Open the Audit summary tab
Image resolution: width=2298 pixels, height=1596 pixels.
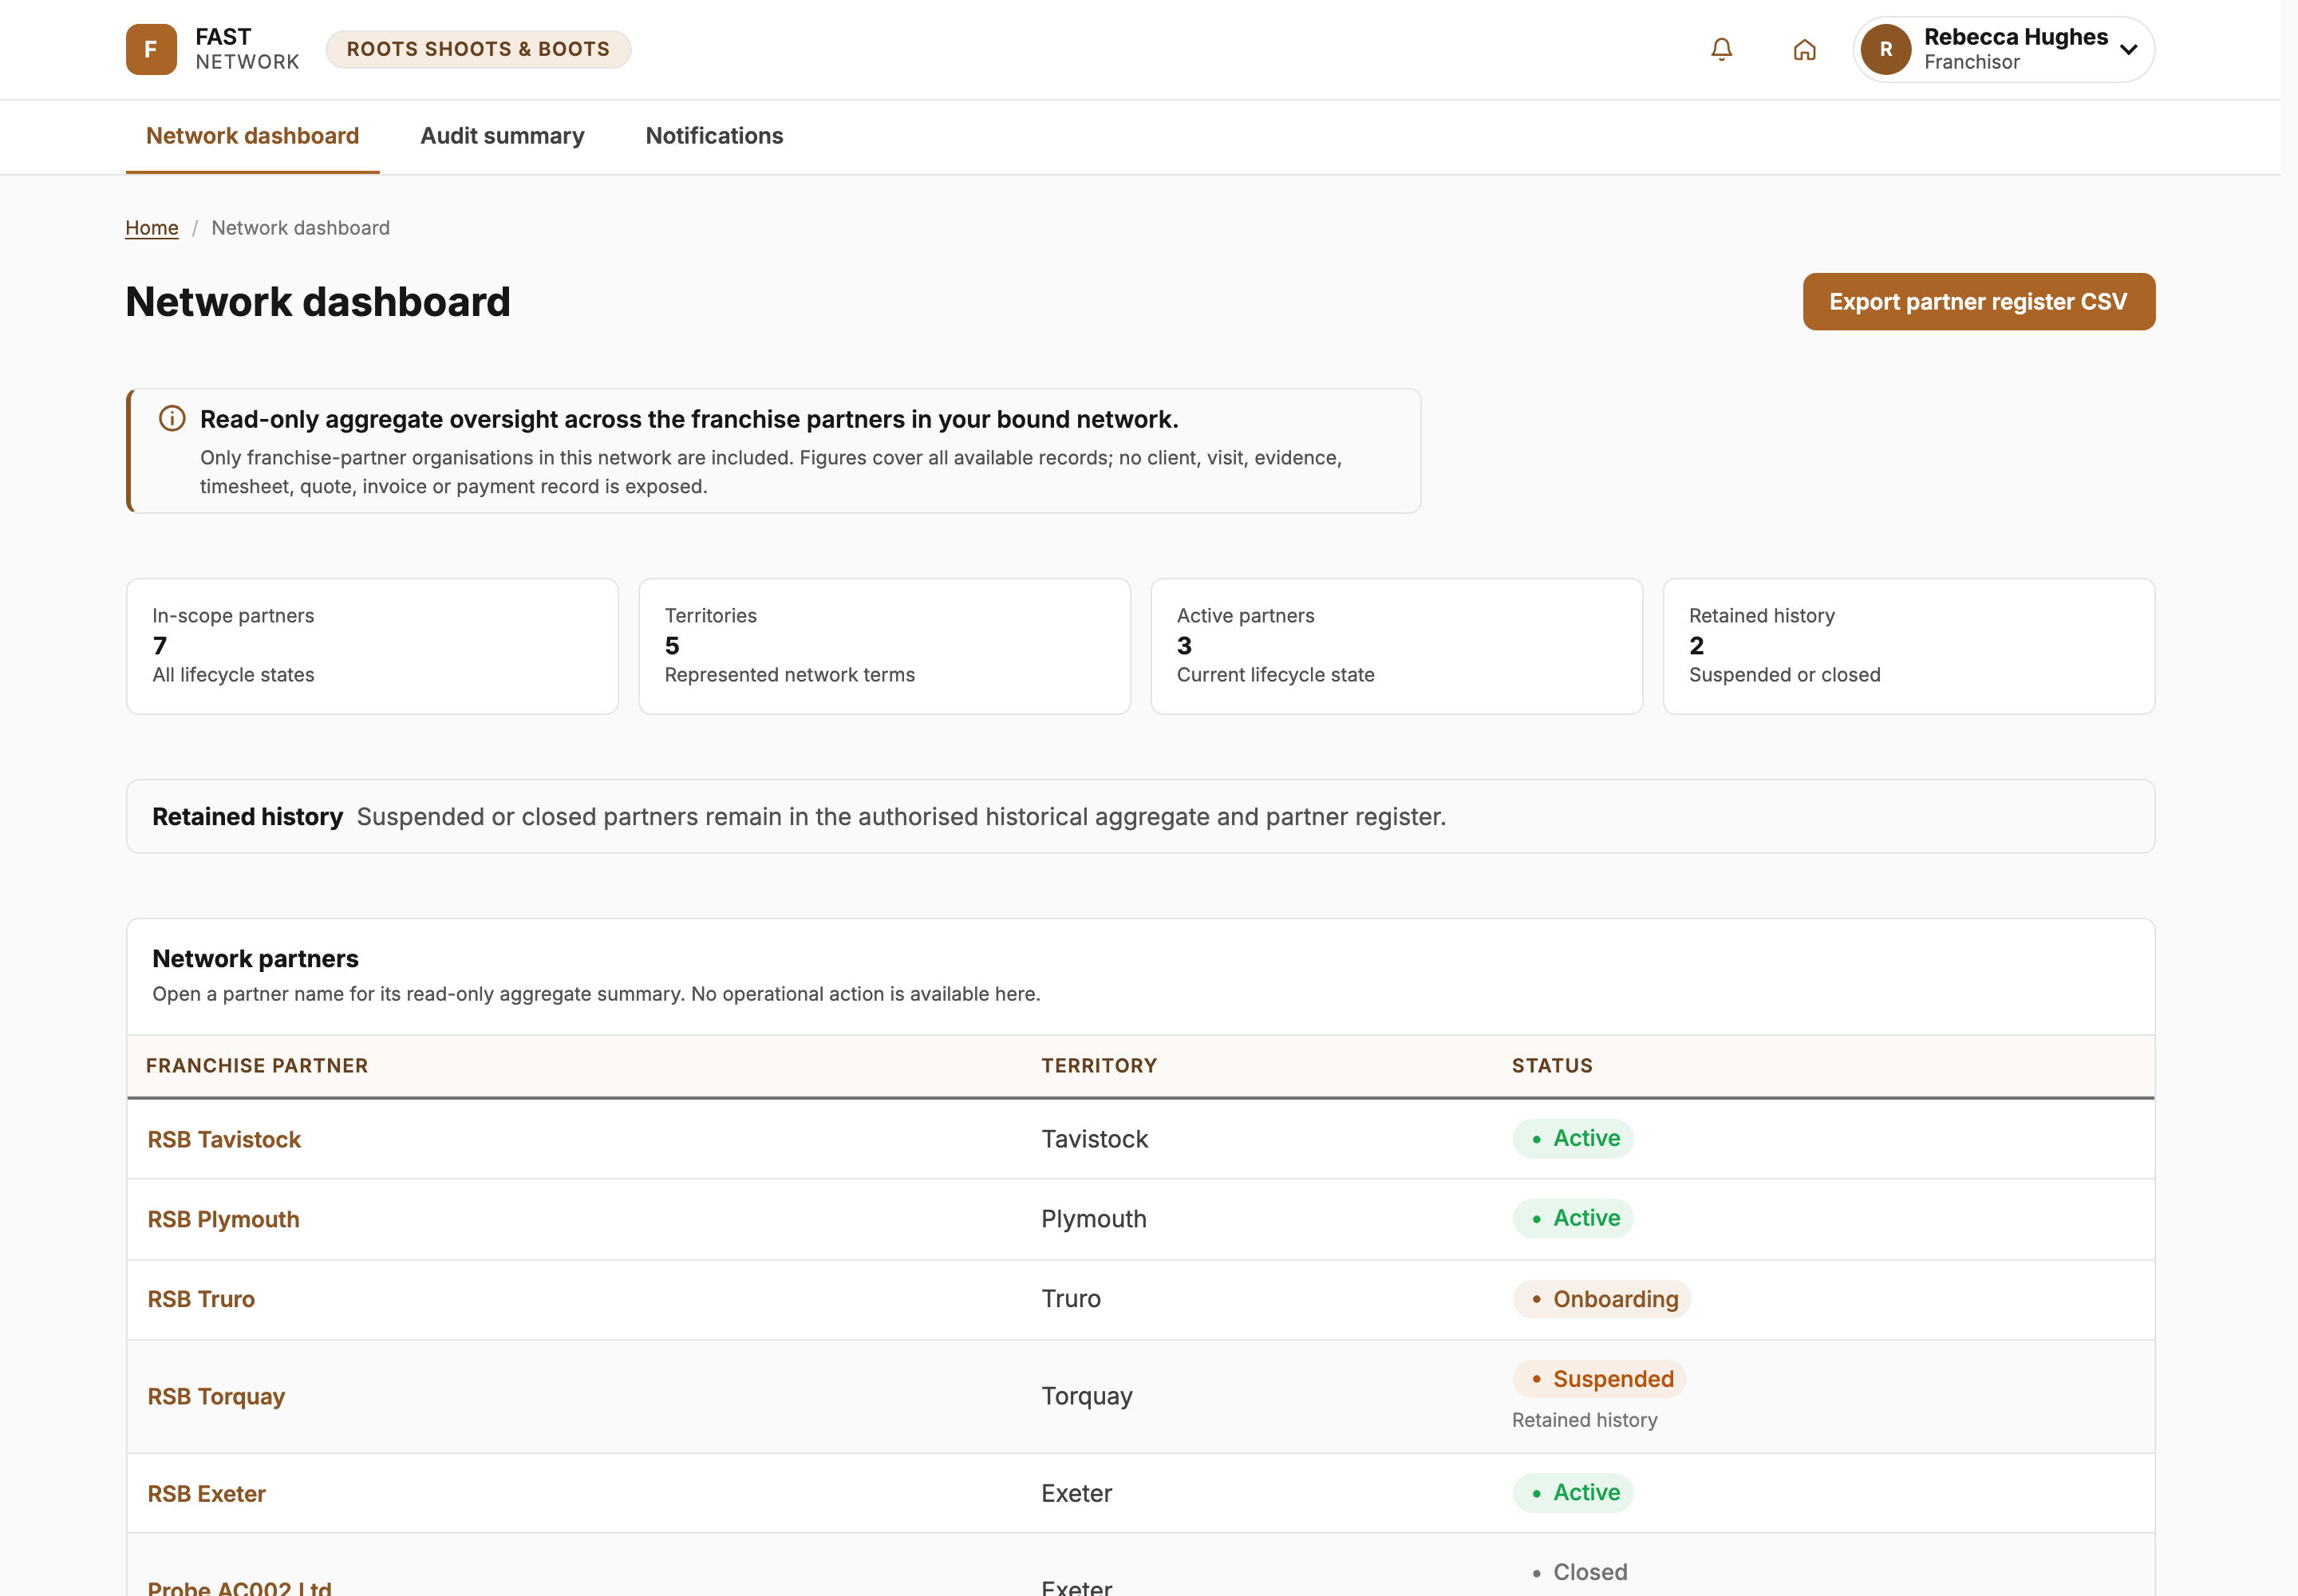502,136
